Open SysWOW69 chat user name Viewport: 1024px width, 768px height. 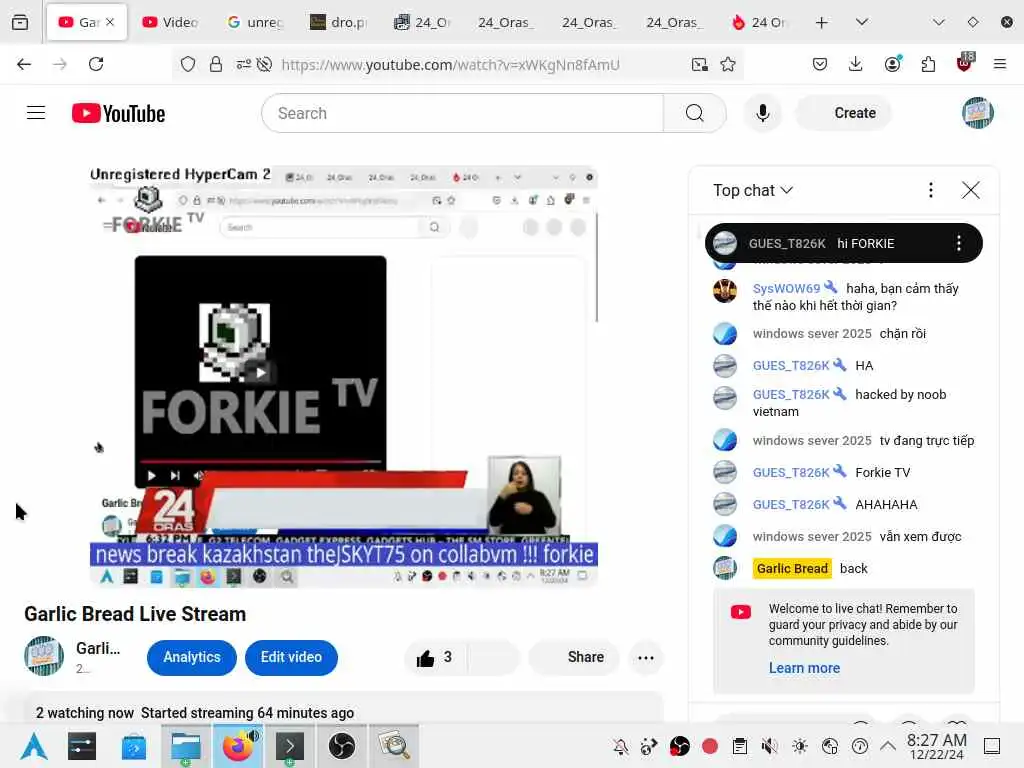[x=786, y=289]
